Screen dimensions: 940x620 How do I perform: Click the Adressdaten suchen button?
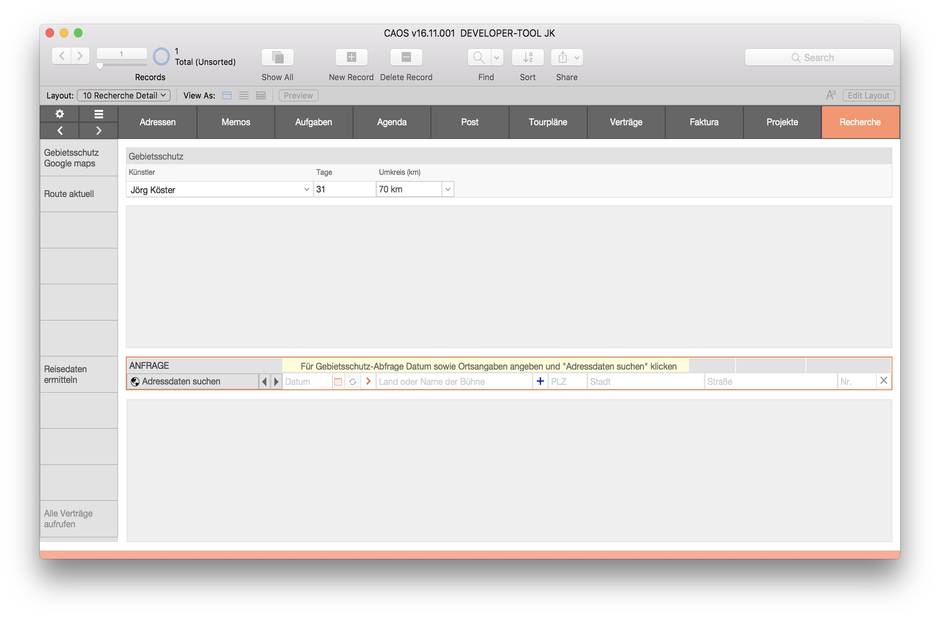click(192, 381)
